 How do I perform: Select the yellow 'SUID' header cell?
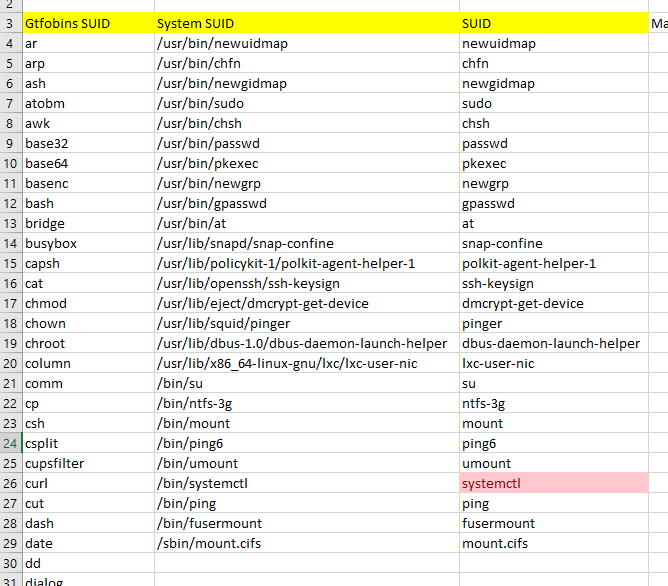(554, 23)
